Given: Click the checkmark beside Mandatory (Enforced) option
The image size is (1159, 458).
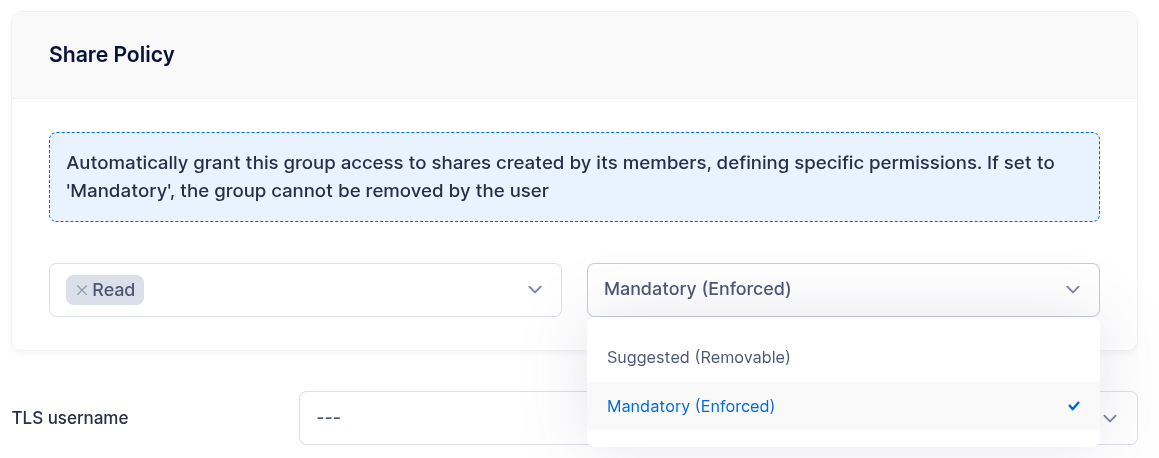Looking at the screenshot, I should 1074,406.
